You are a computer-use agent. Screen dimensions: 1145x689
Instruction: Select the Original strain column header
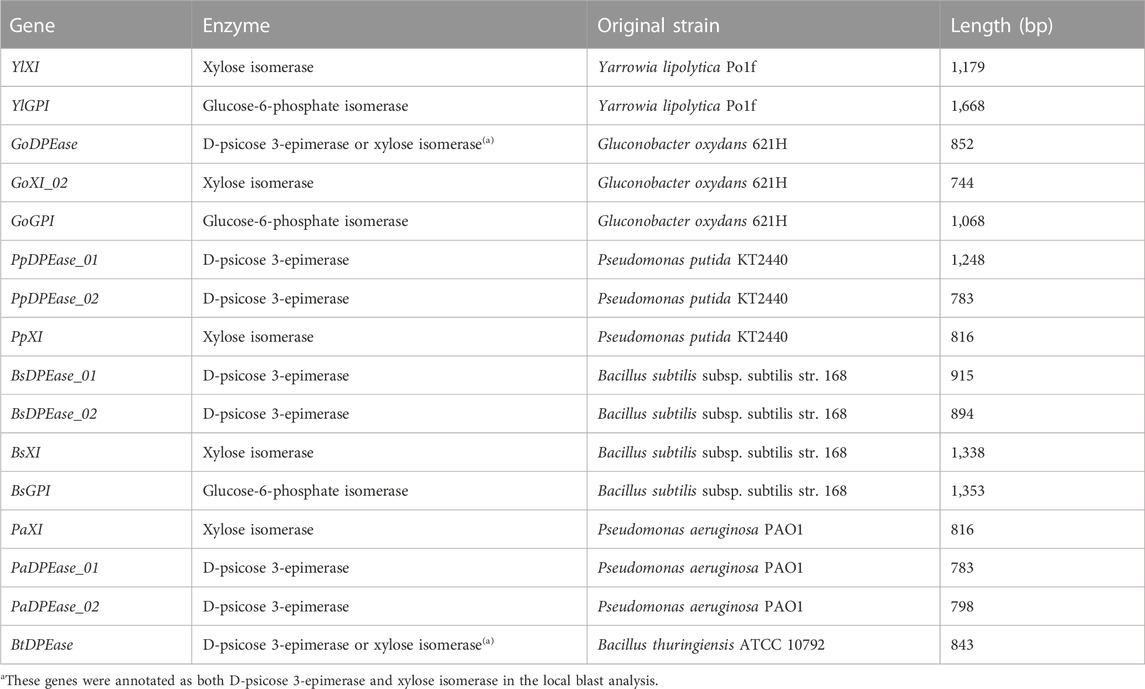pos(658,26)
